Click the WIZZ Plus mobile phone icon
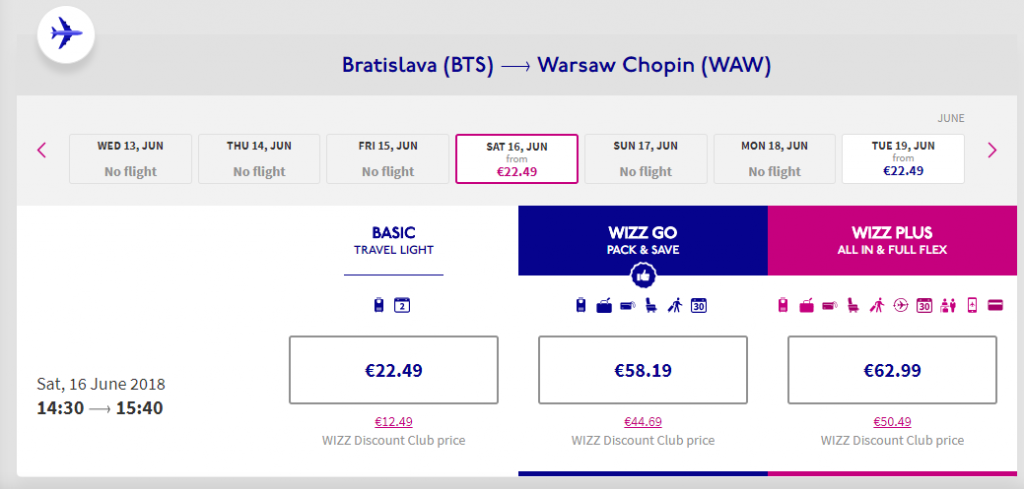 (x=972, y=305)
